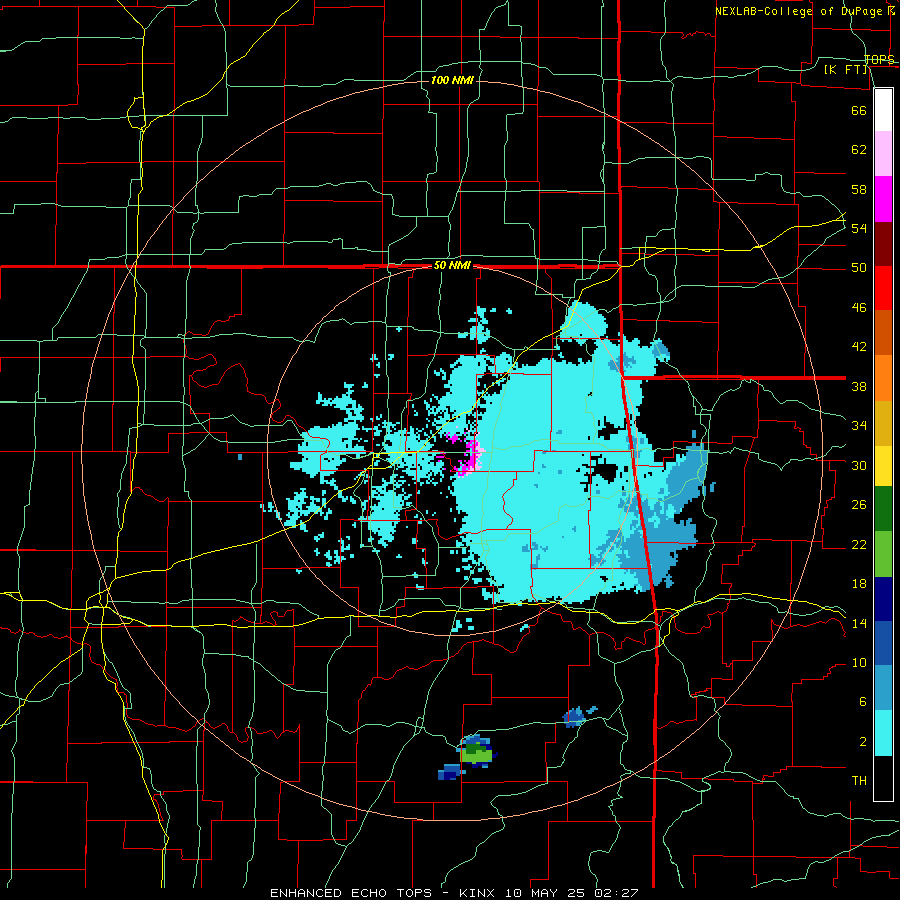Click the 'TH' legend label
Screen dimensions: 900x900
(859, 781)
